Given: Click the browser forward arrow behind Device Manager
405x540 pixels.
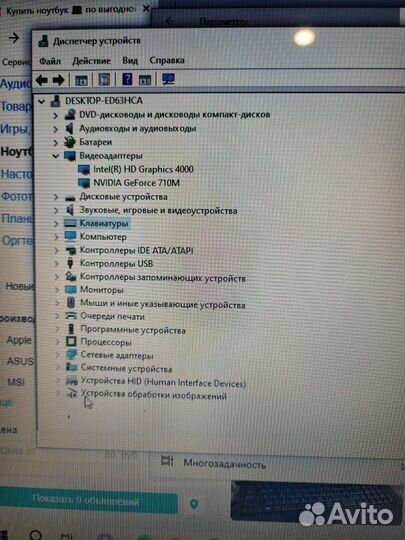Looking at the screenshot, I should coord(14,38).
